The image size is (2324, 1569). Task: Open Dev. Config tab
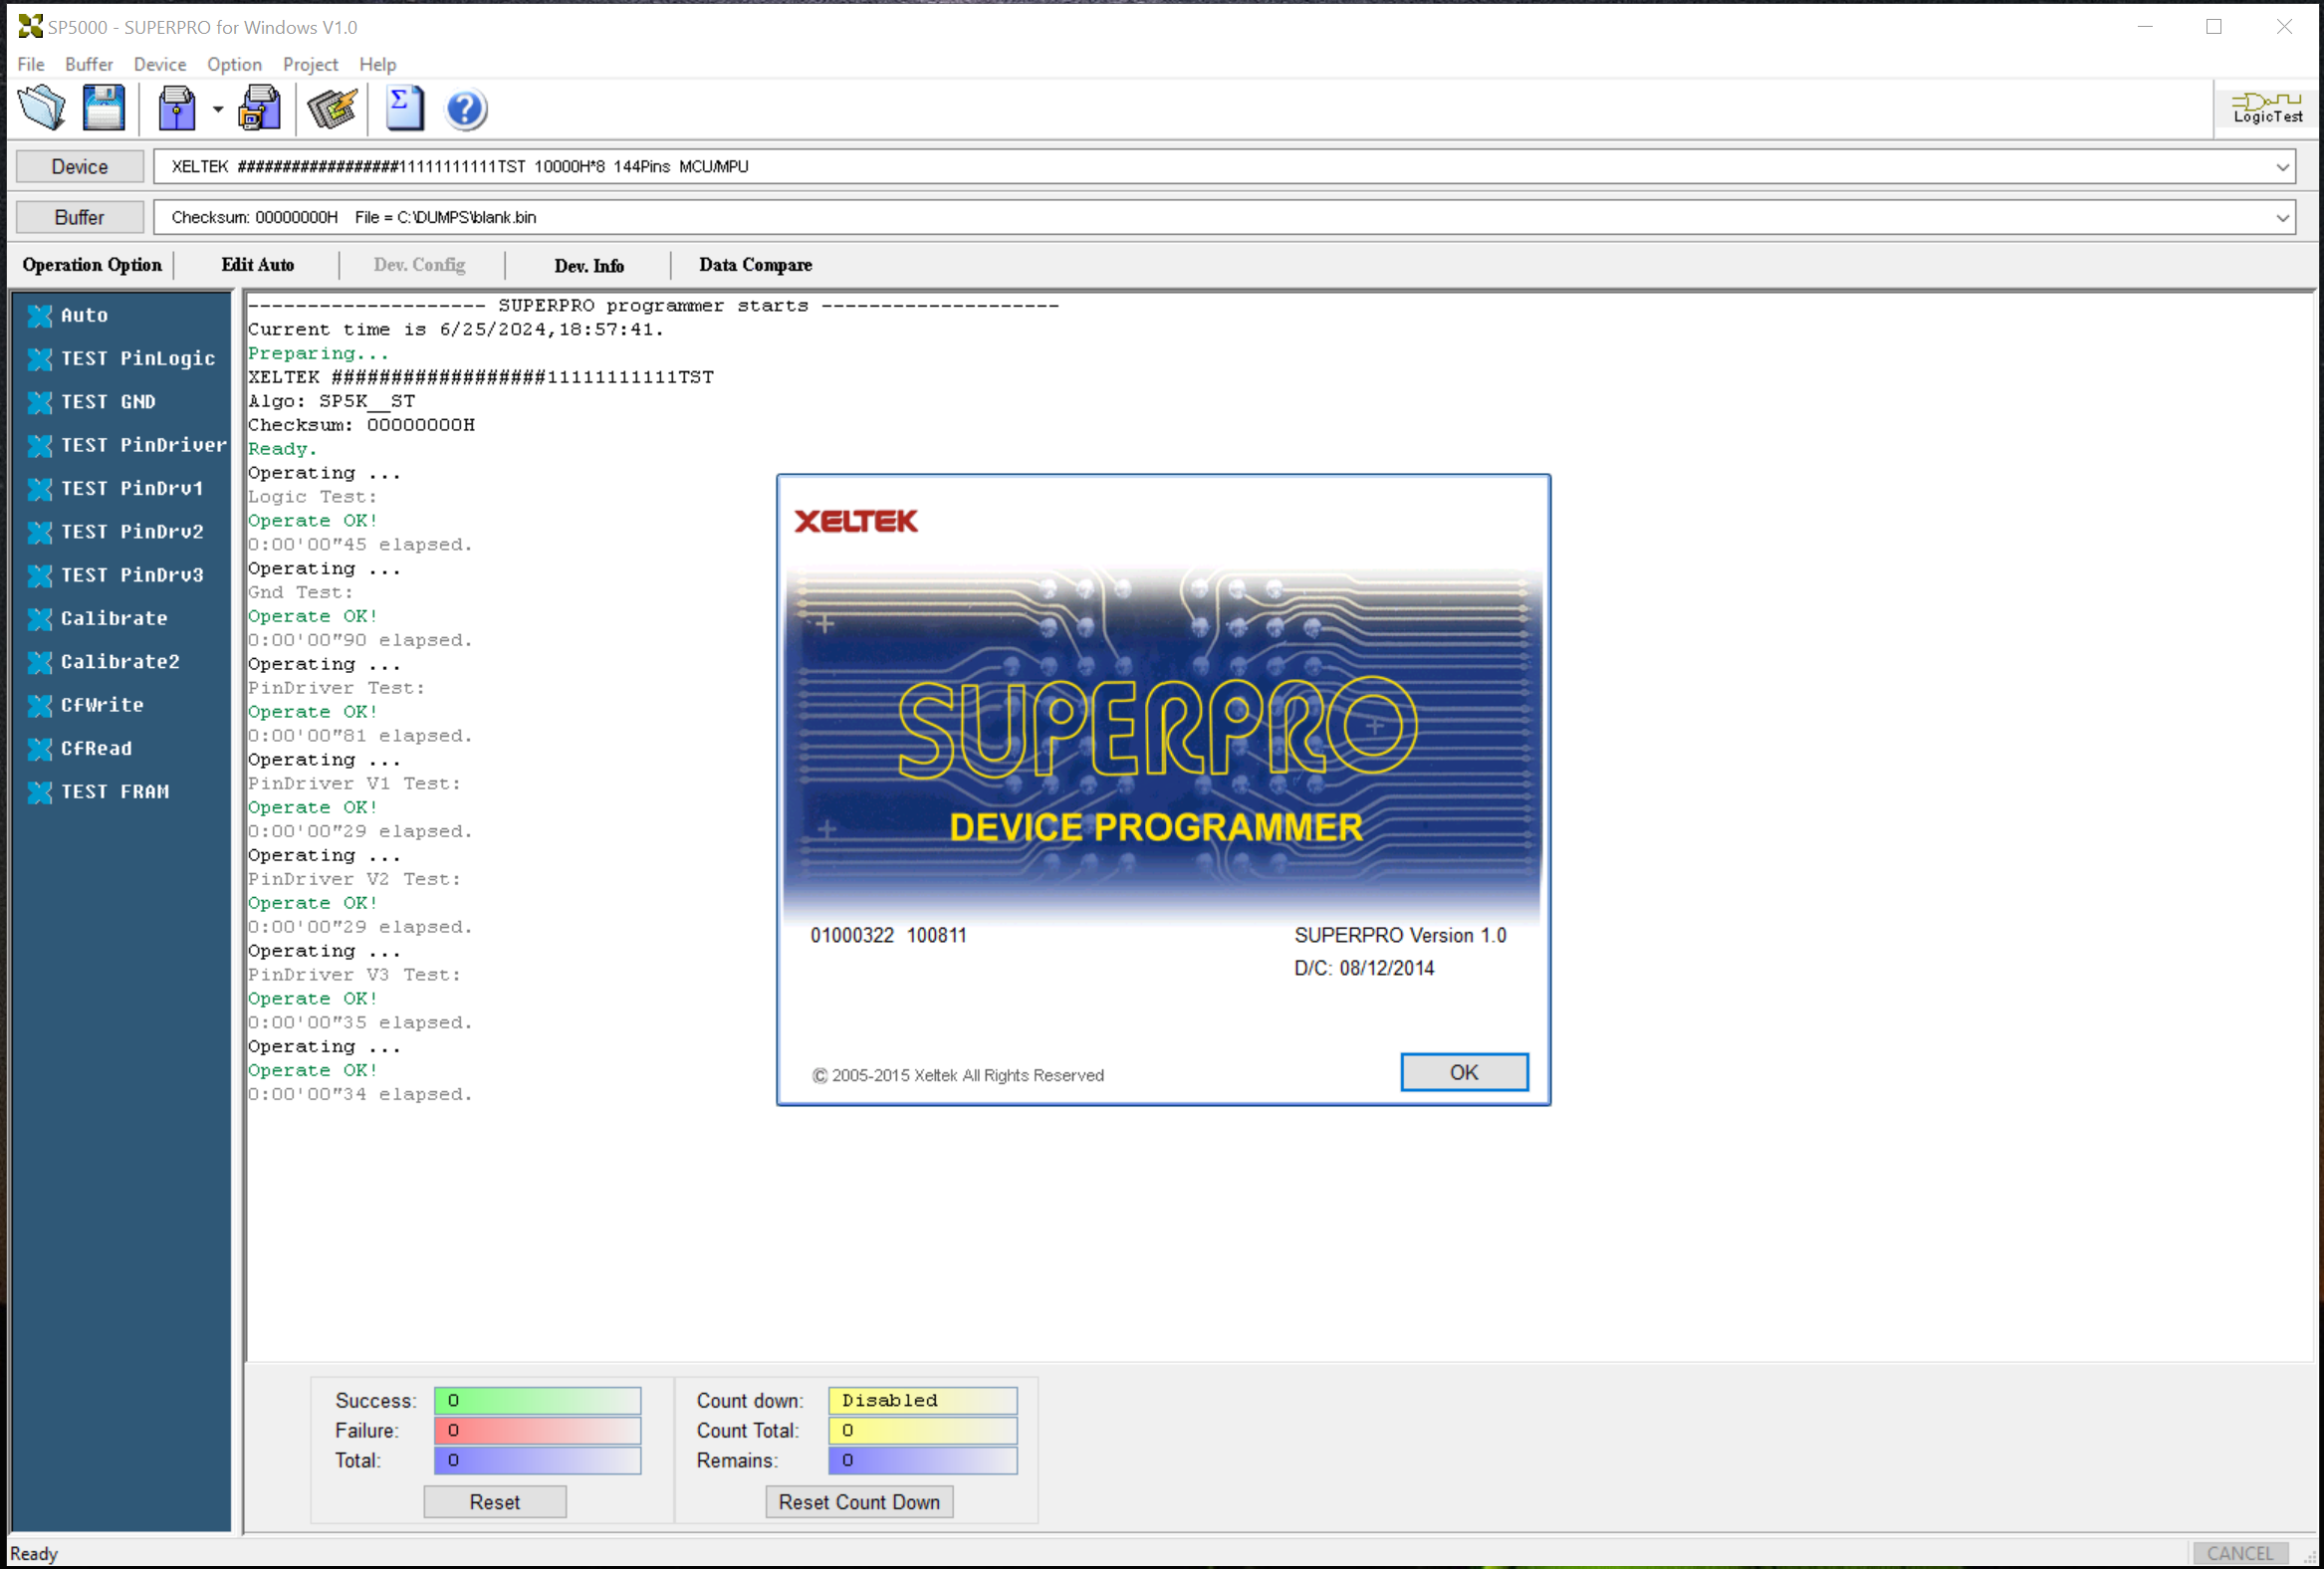click(419, 265)
